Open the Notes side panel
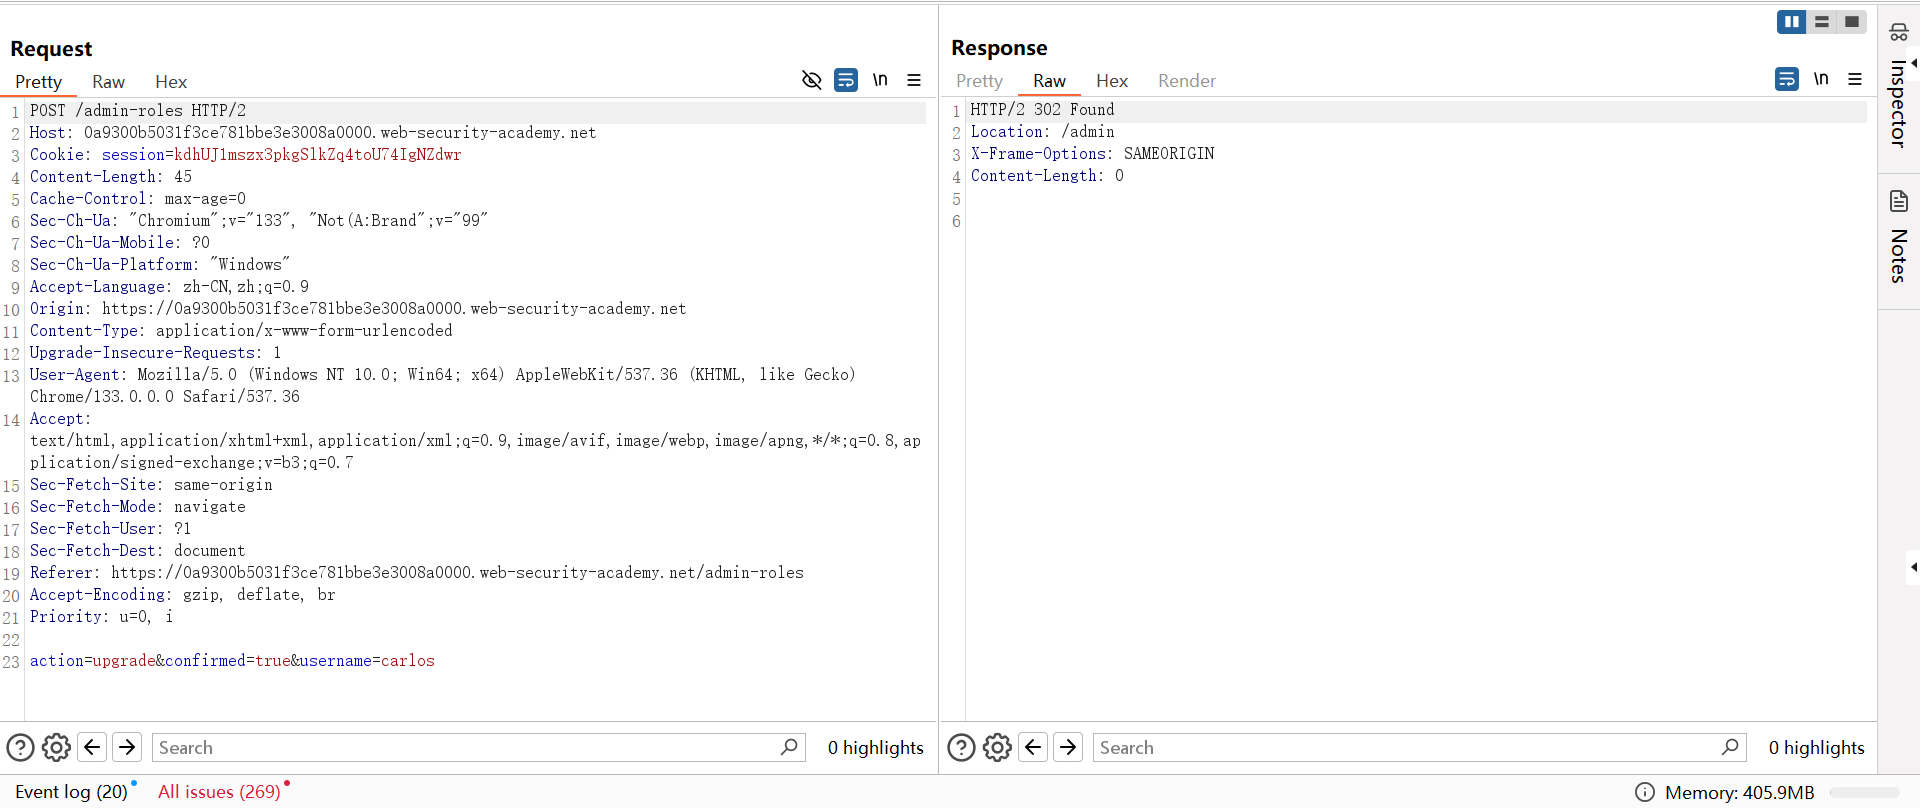 click(x=1898, y=238)
